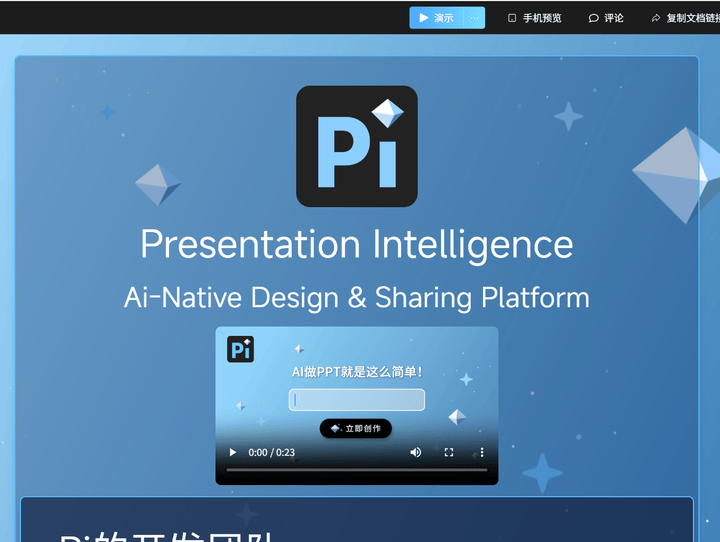Screen dimensions: 720x542
Task: Play the embedded video
Action: (233, 452)
